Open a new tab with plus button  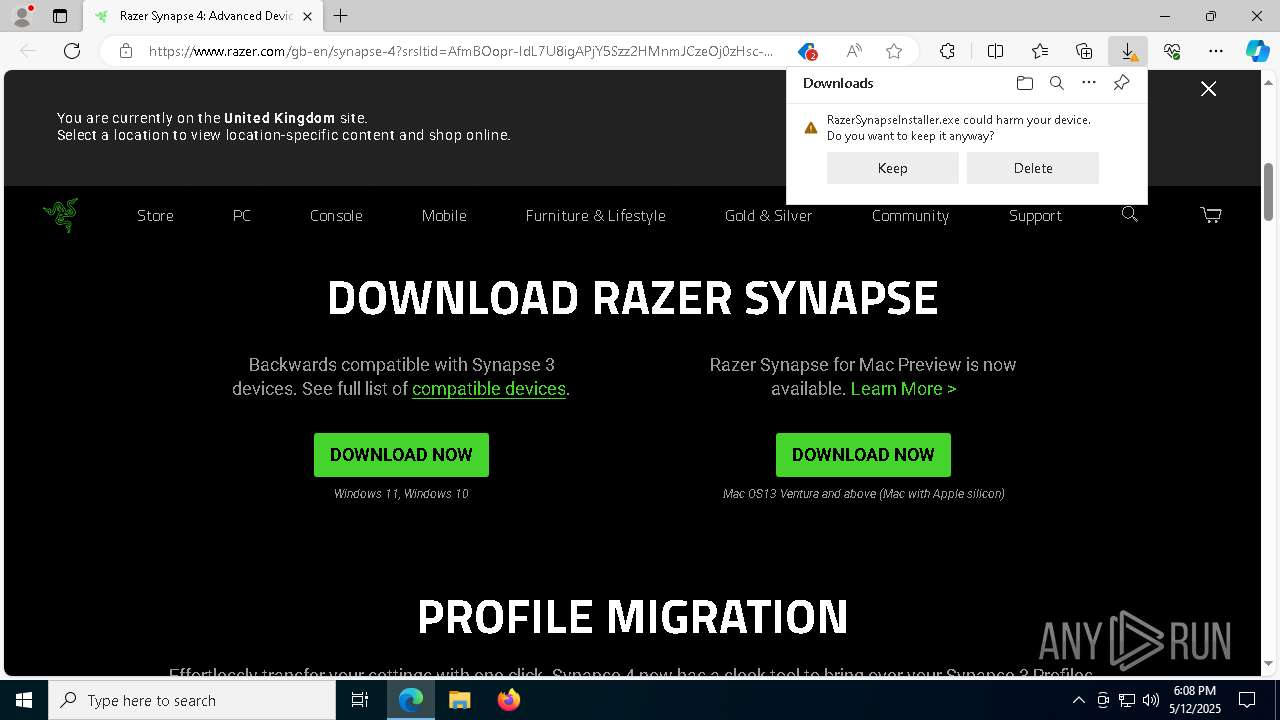[x=341, y=16]
